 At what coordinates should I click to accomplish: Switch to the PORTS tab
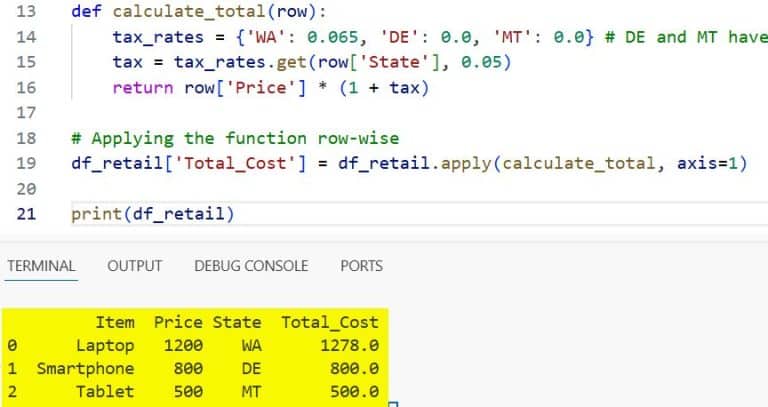[x=361, y=266]
